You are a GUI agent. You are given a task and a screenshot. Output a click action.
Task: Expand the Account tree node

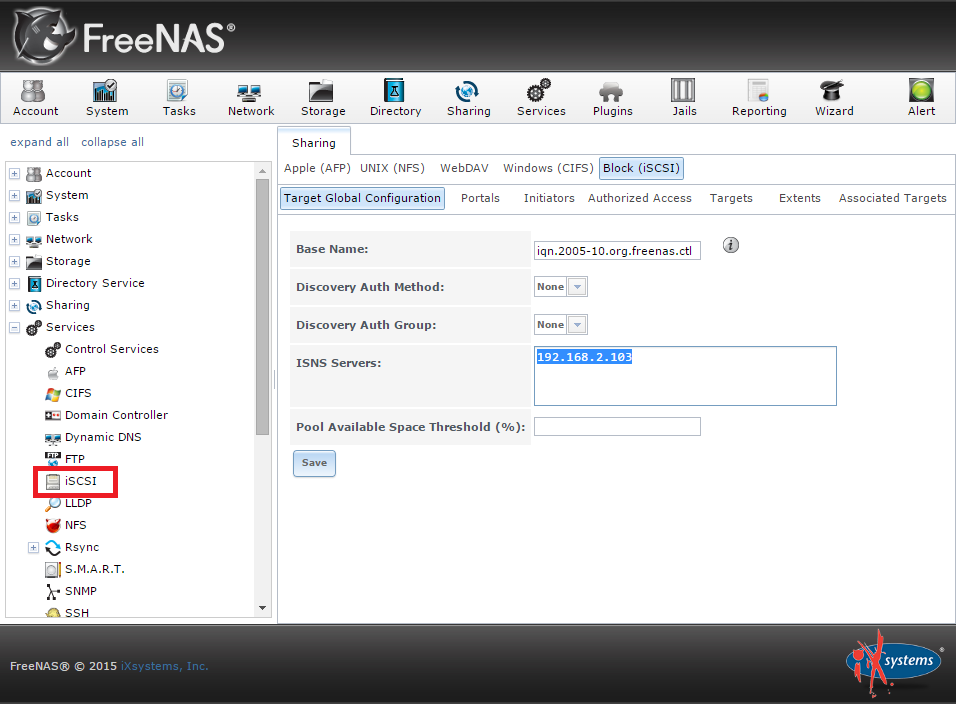click(15, 174)
